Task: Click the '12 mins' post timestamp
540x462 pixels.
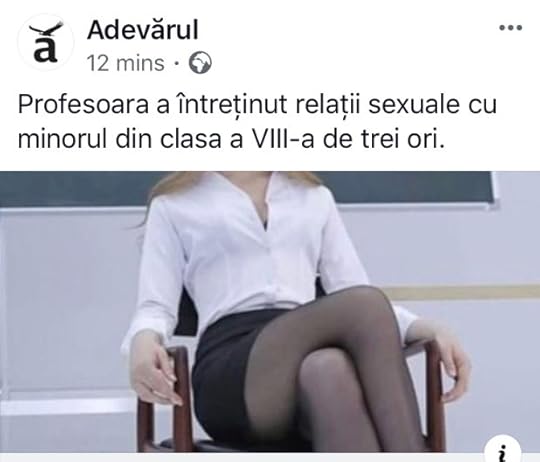Action: coord(125,63)
